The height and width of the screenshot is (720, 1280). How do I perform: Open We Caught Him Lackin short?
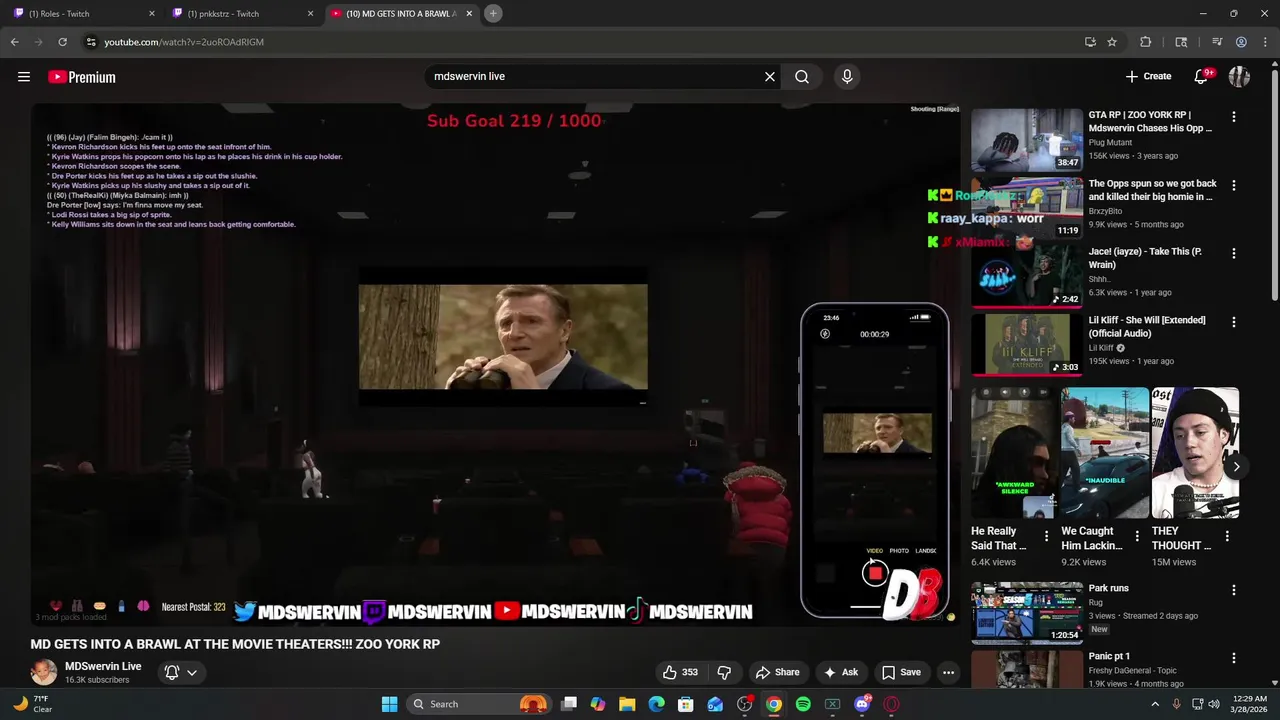pyautogui.click(x=1104, y=453)
